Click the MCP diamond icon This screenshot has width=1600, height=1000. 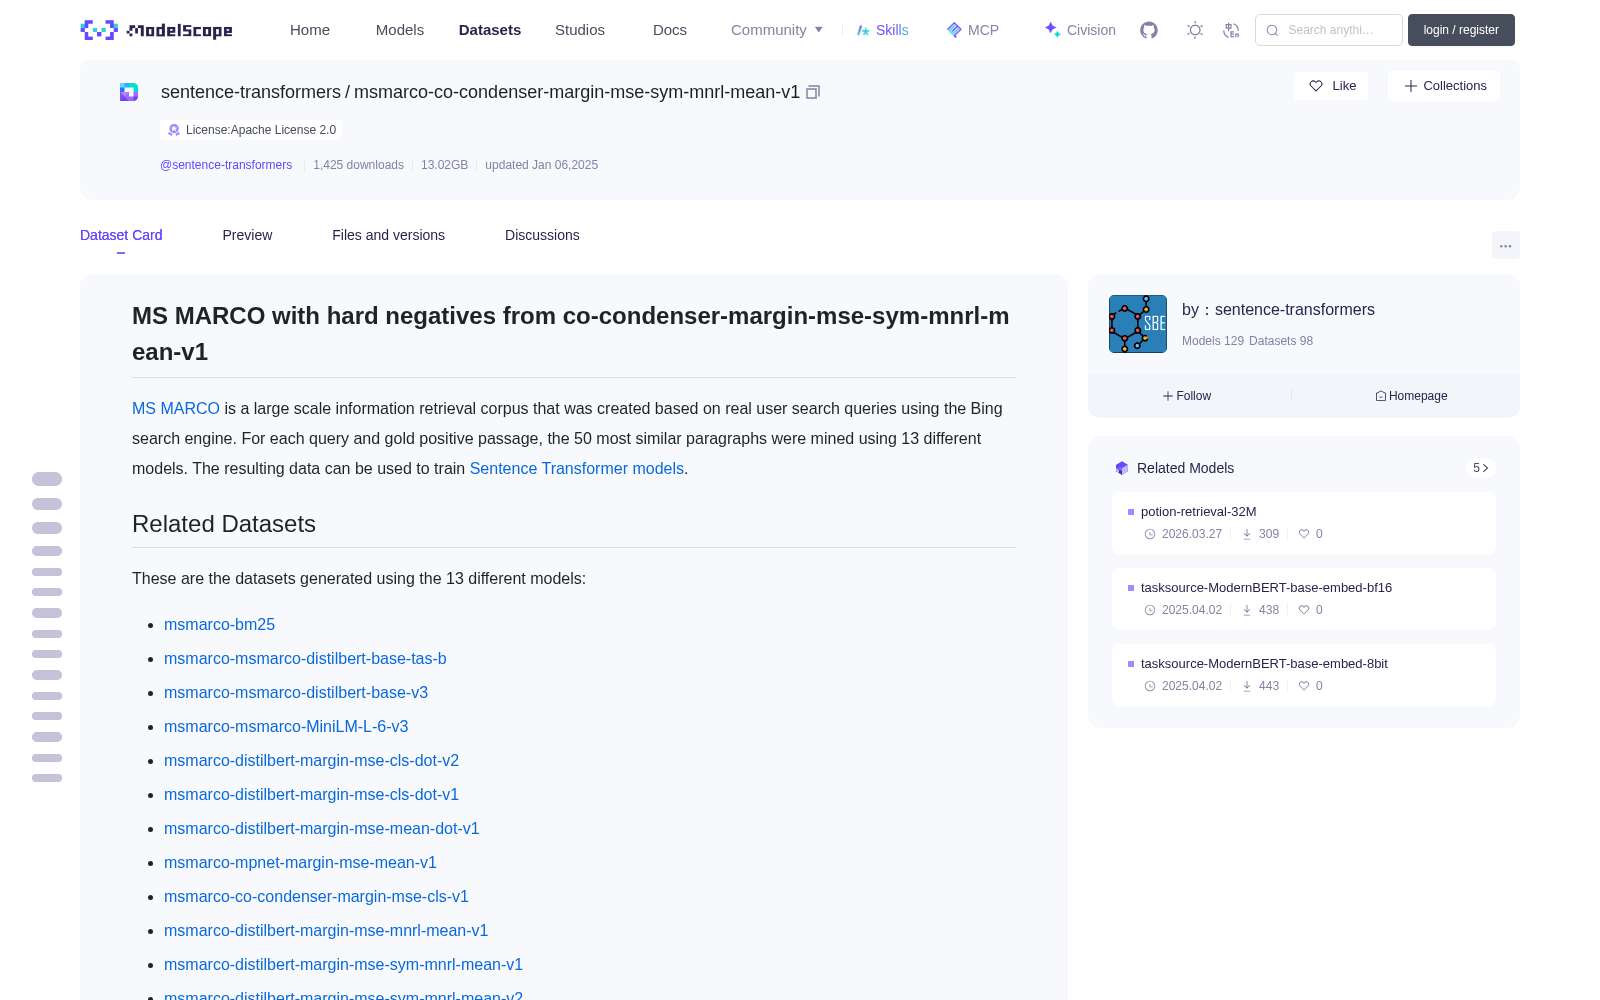(x=954, y=30)
